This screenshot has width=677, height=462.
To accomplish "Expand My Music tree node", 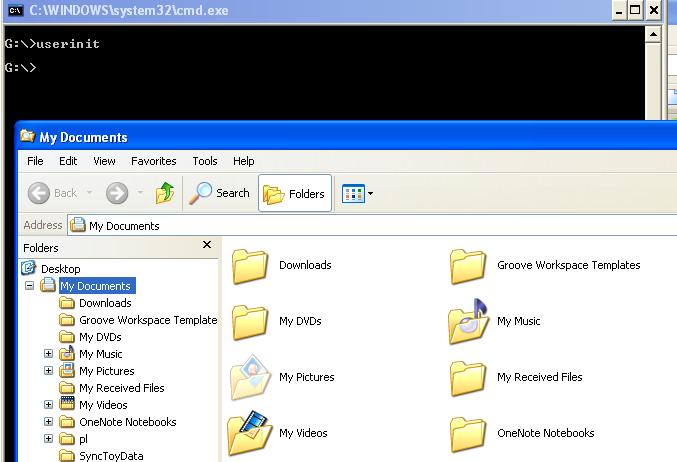I will point(48,354).
